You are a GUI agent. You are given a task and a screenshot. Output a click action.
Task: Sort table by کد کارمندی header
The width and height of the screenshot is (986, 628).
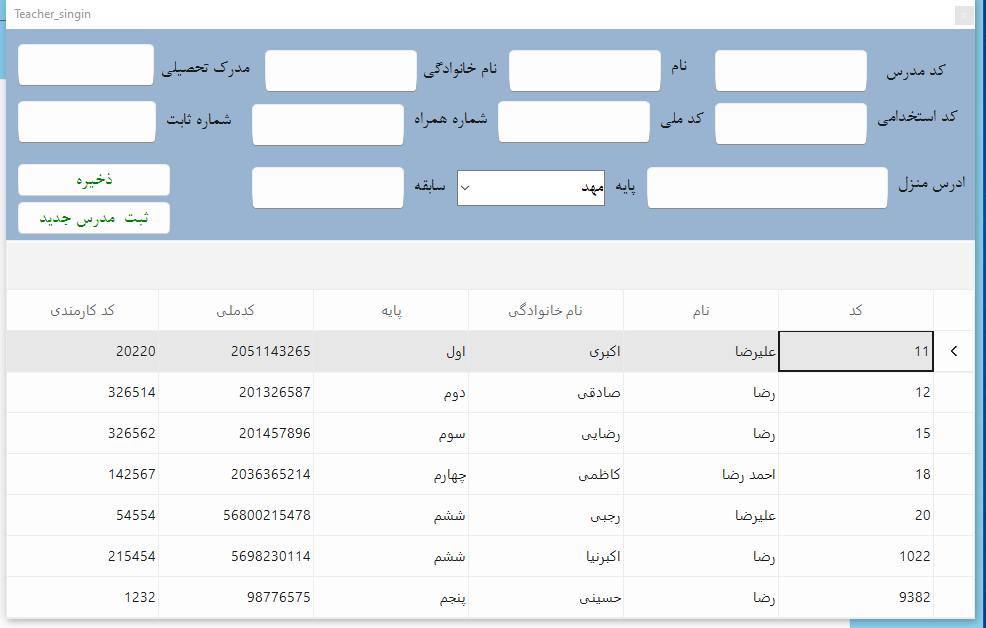coord(82,311)
